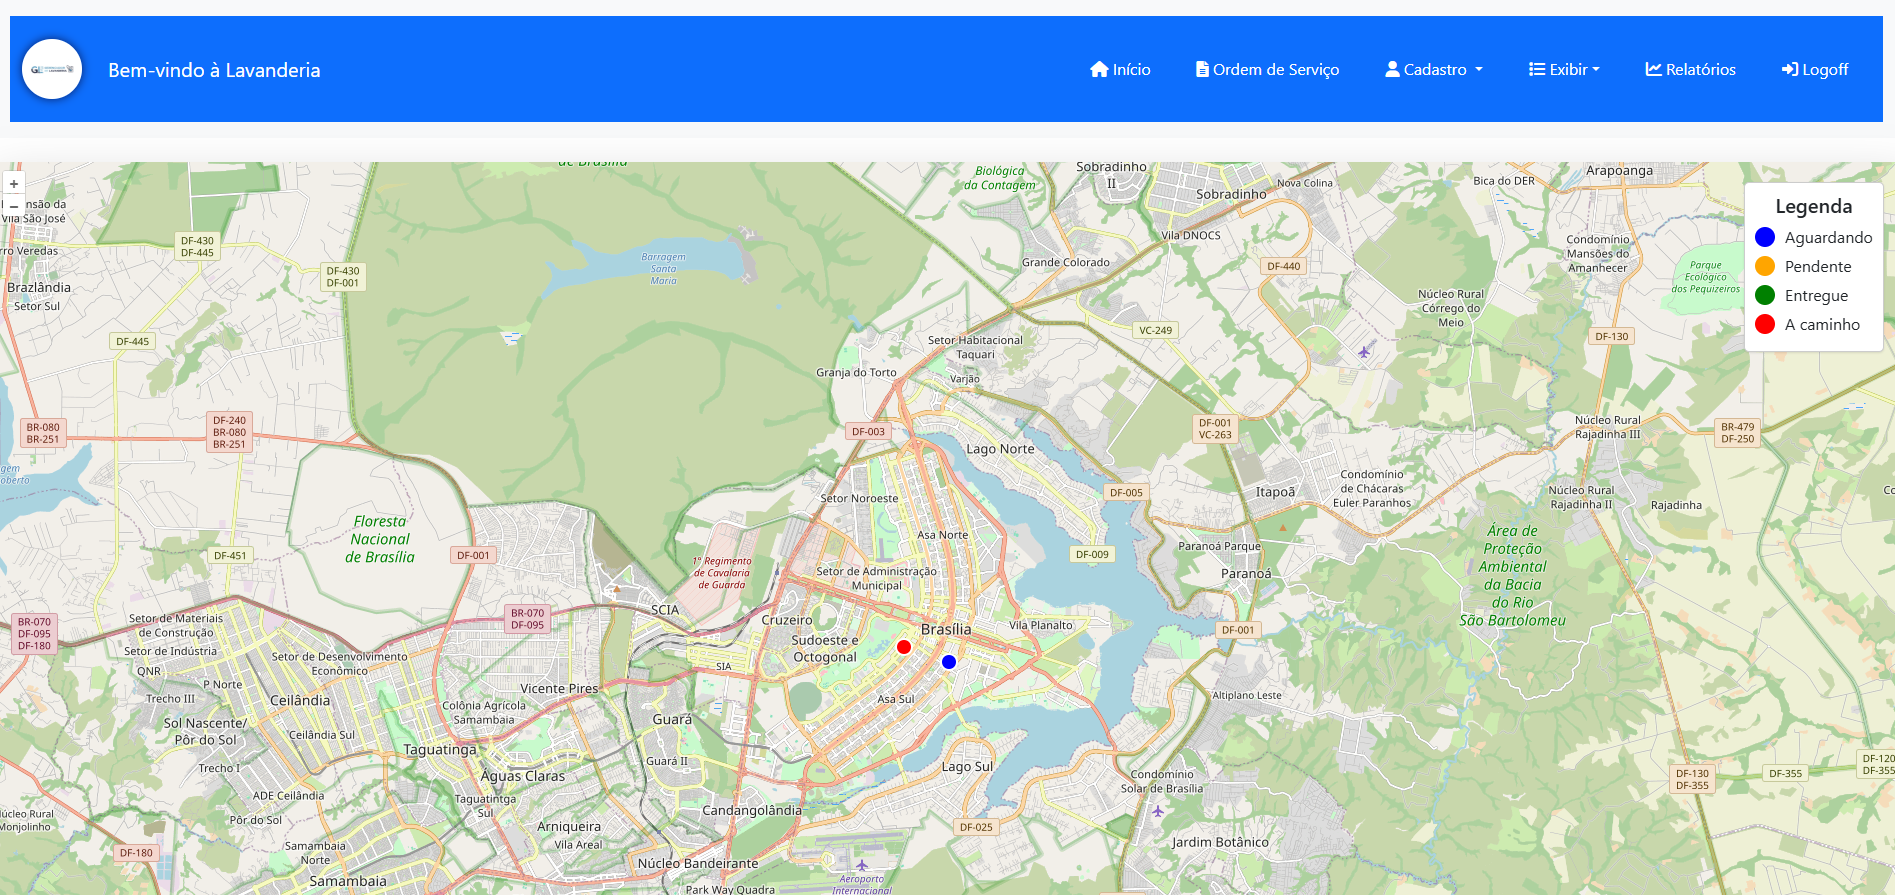
Task: Click the Legenda title in the legend box
Action: click(1813, 206)
